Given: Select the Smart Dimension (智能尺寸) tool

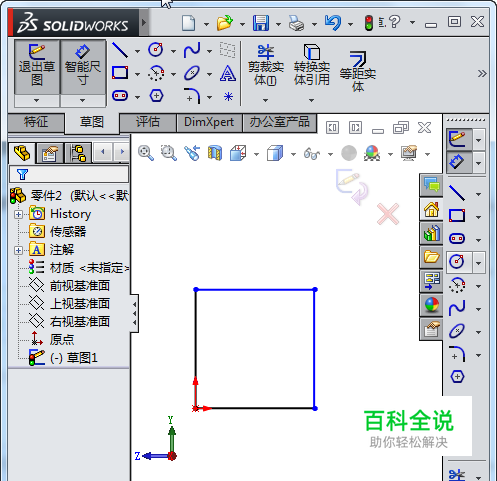Looking at the screenshot, I should click(x=83, y=68).
